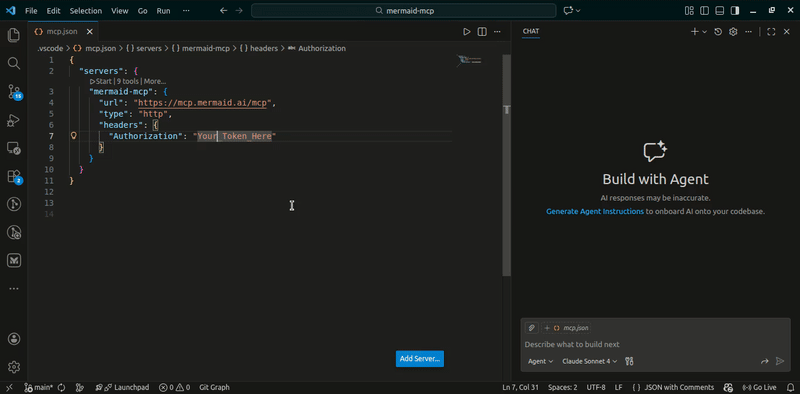Maximize the chat panel

point(771,32)
